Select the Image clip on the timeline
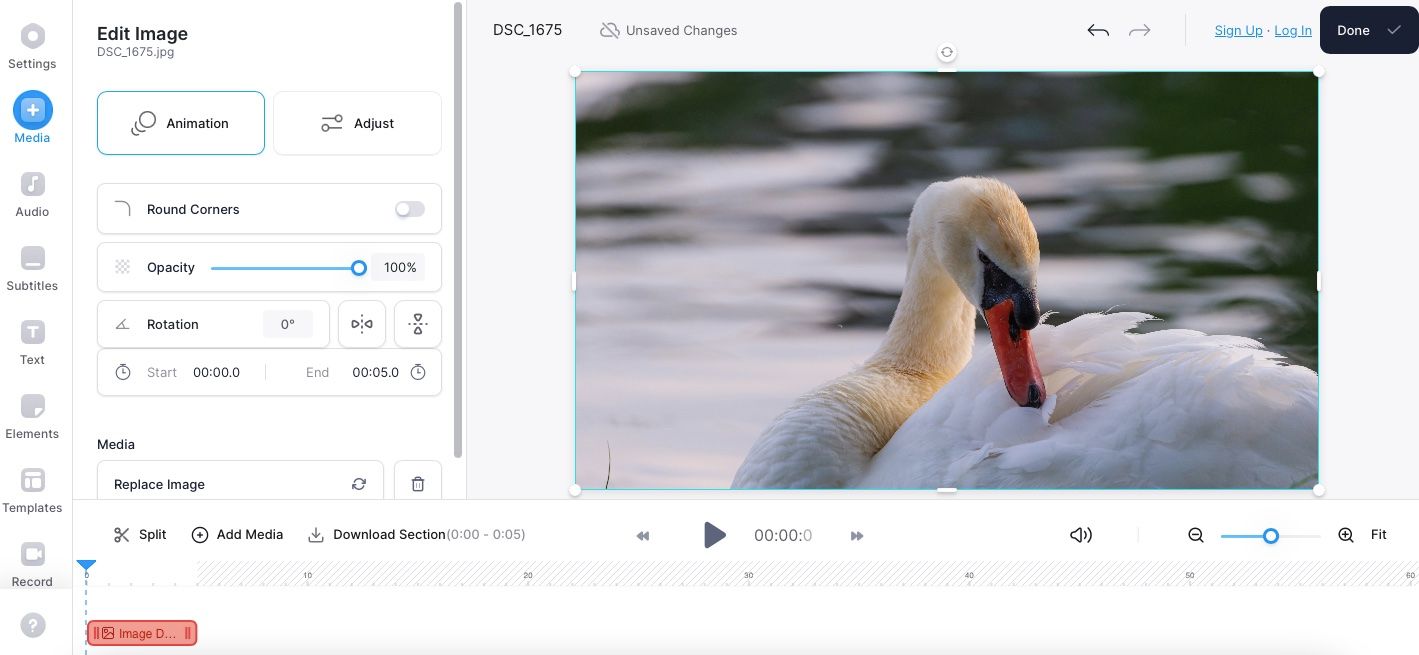This screenshot has height=655, width=1419. 141,633
